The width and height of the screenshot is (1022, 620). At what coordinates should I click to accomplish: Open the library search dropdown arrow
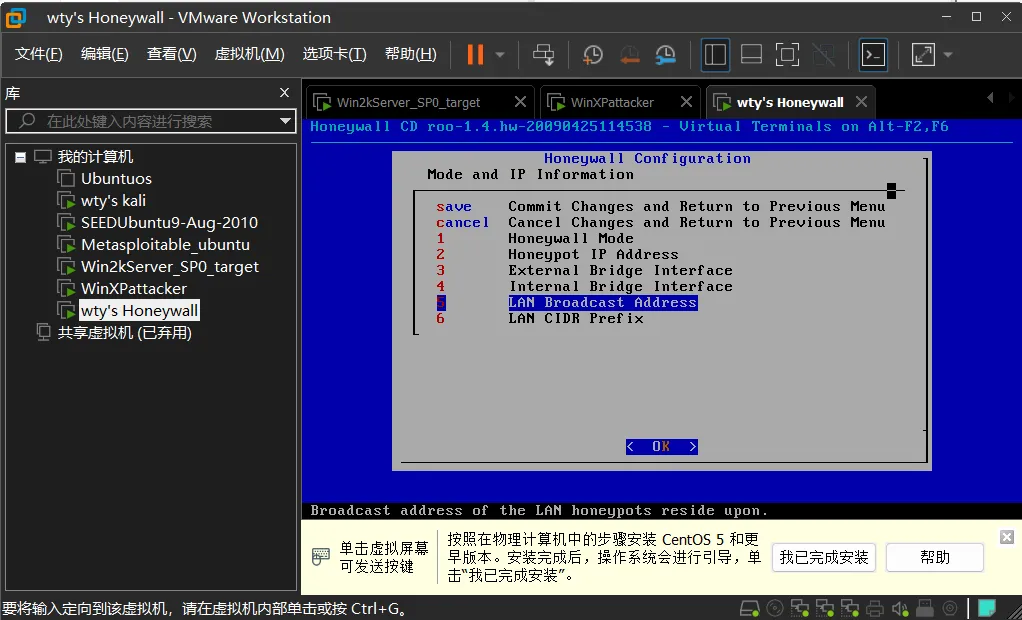[x=285, y=121]
